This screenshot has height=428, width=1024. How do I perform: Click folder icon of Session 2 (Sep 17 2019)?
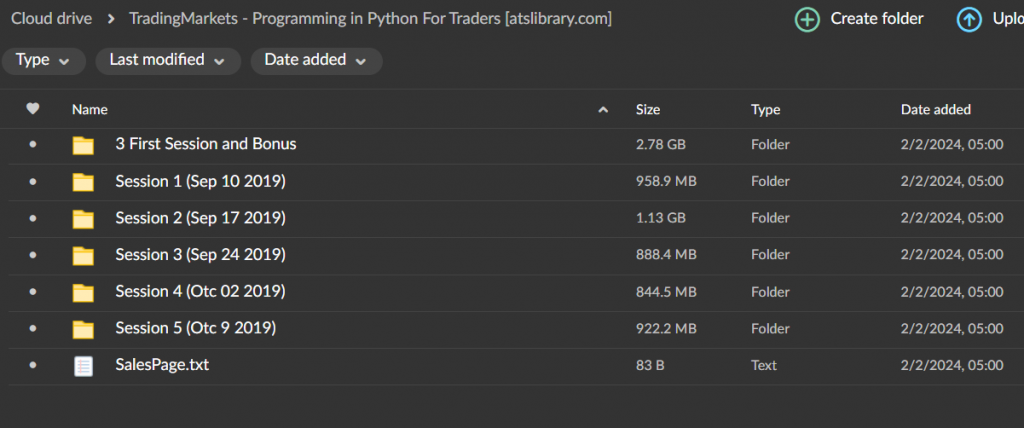click(83, 218)
